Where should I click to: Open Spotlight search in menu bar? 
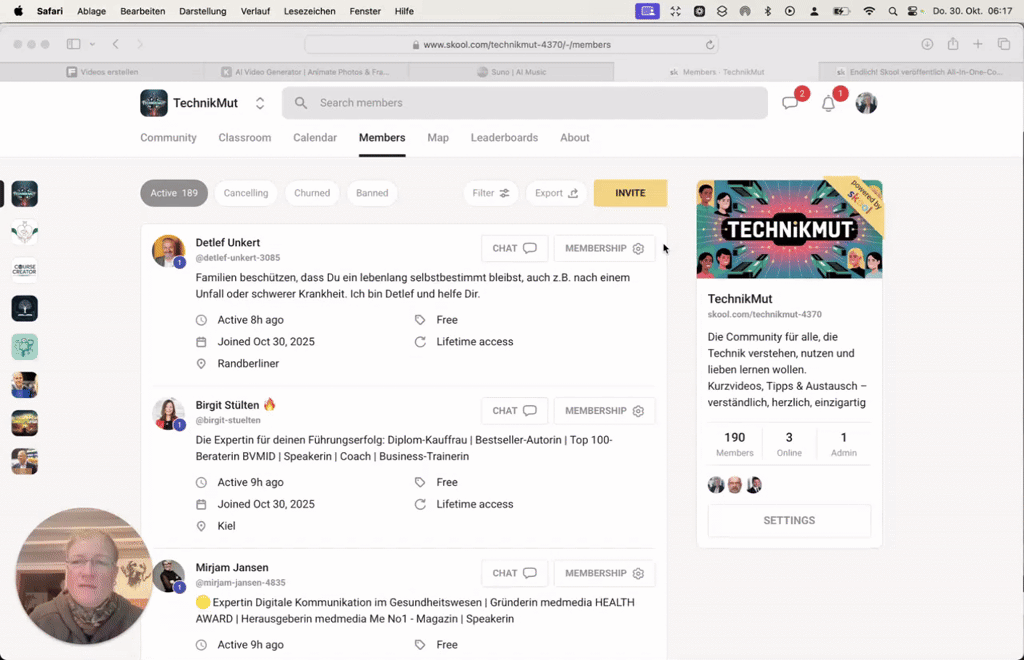tap(892, 11)
